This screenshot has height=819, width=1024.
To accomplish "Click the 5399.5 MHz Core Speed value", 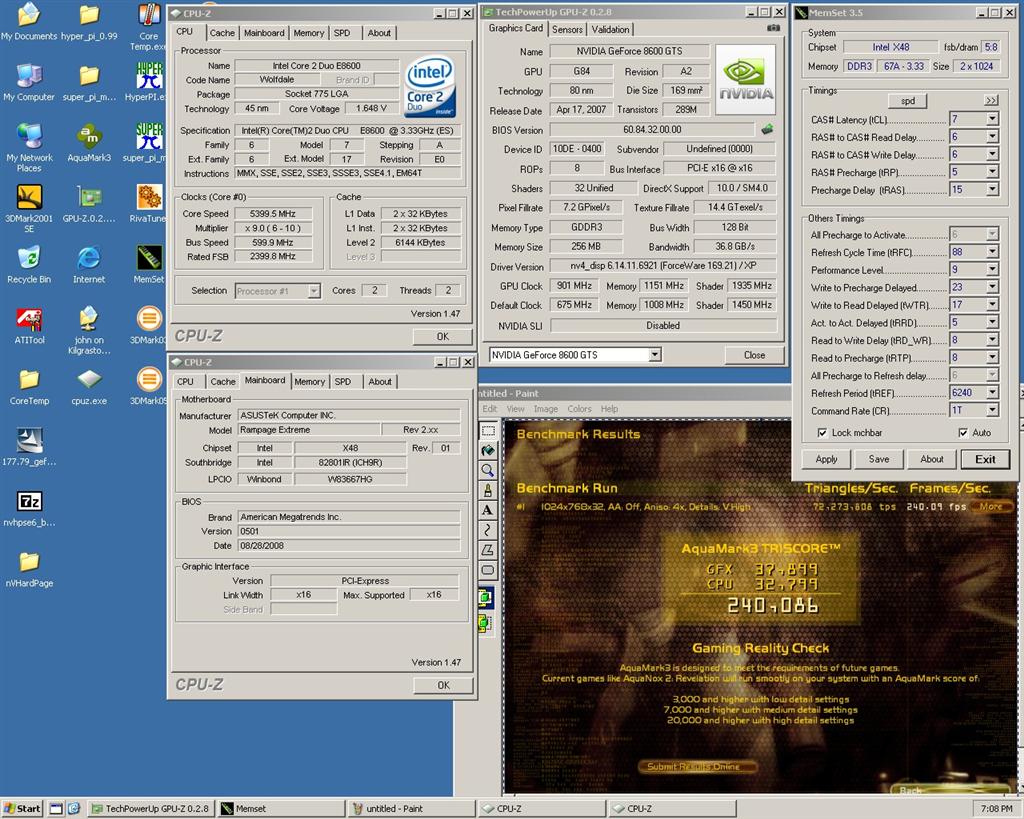I will click(272, 214).
